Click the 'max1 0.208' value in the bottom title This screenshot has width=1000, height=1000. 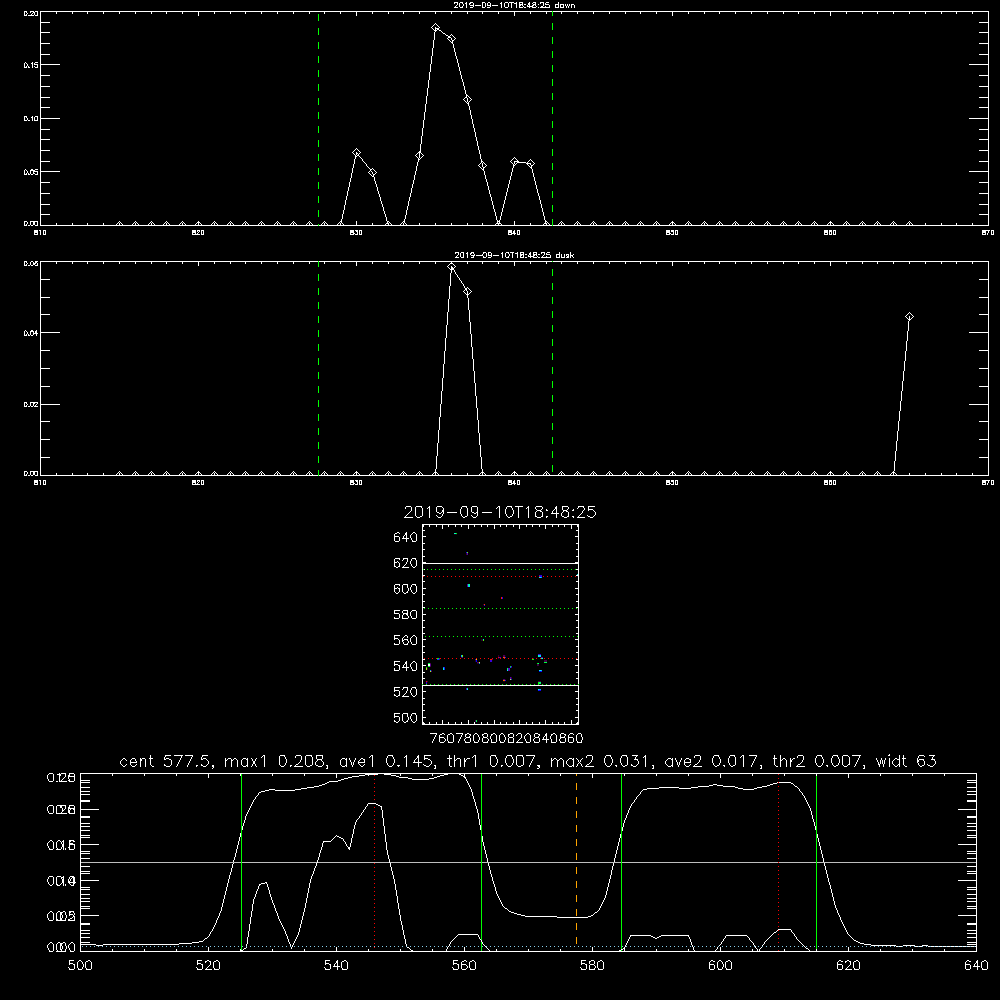[x=275, y=761]
